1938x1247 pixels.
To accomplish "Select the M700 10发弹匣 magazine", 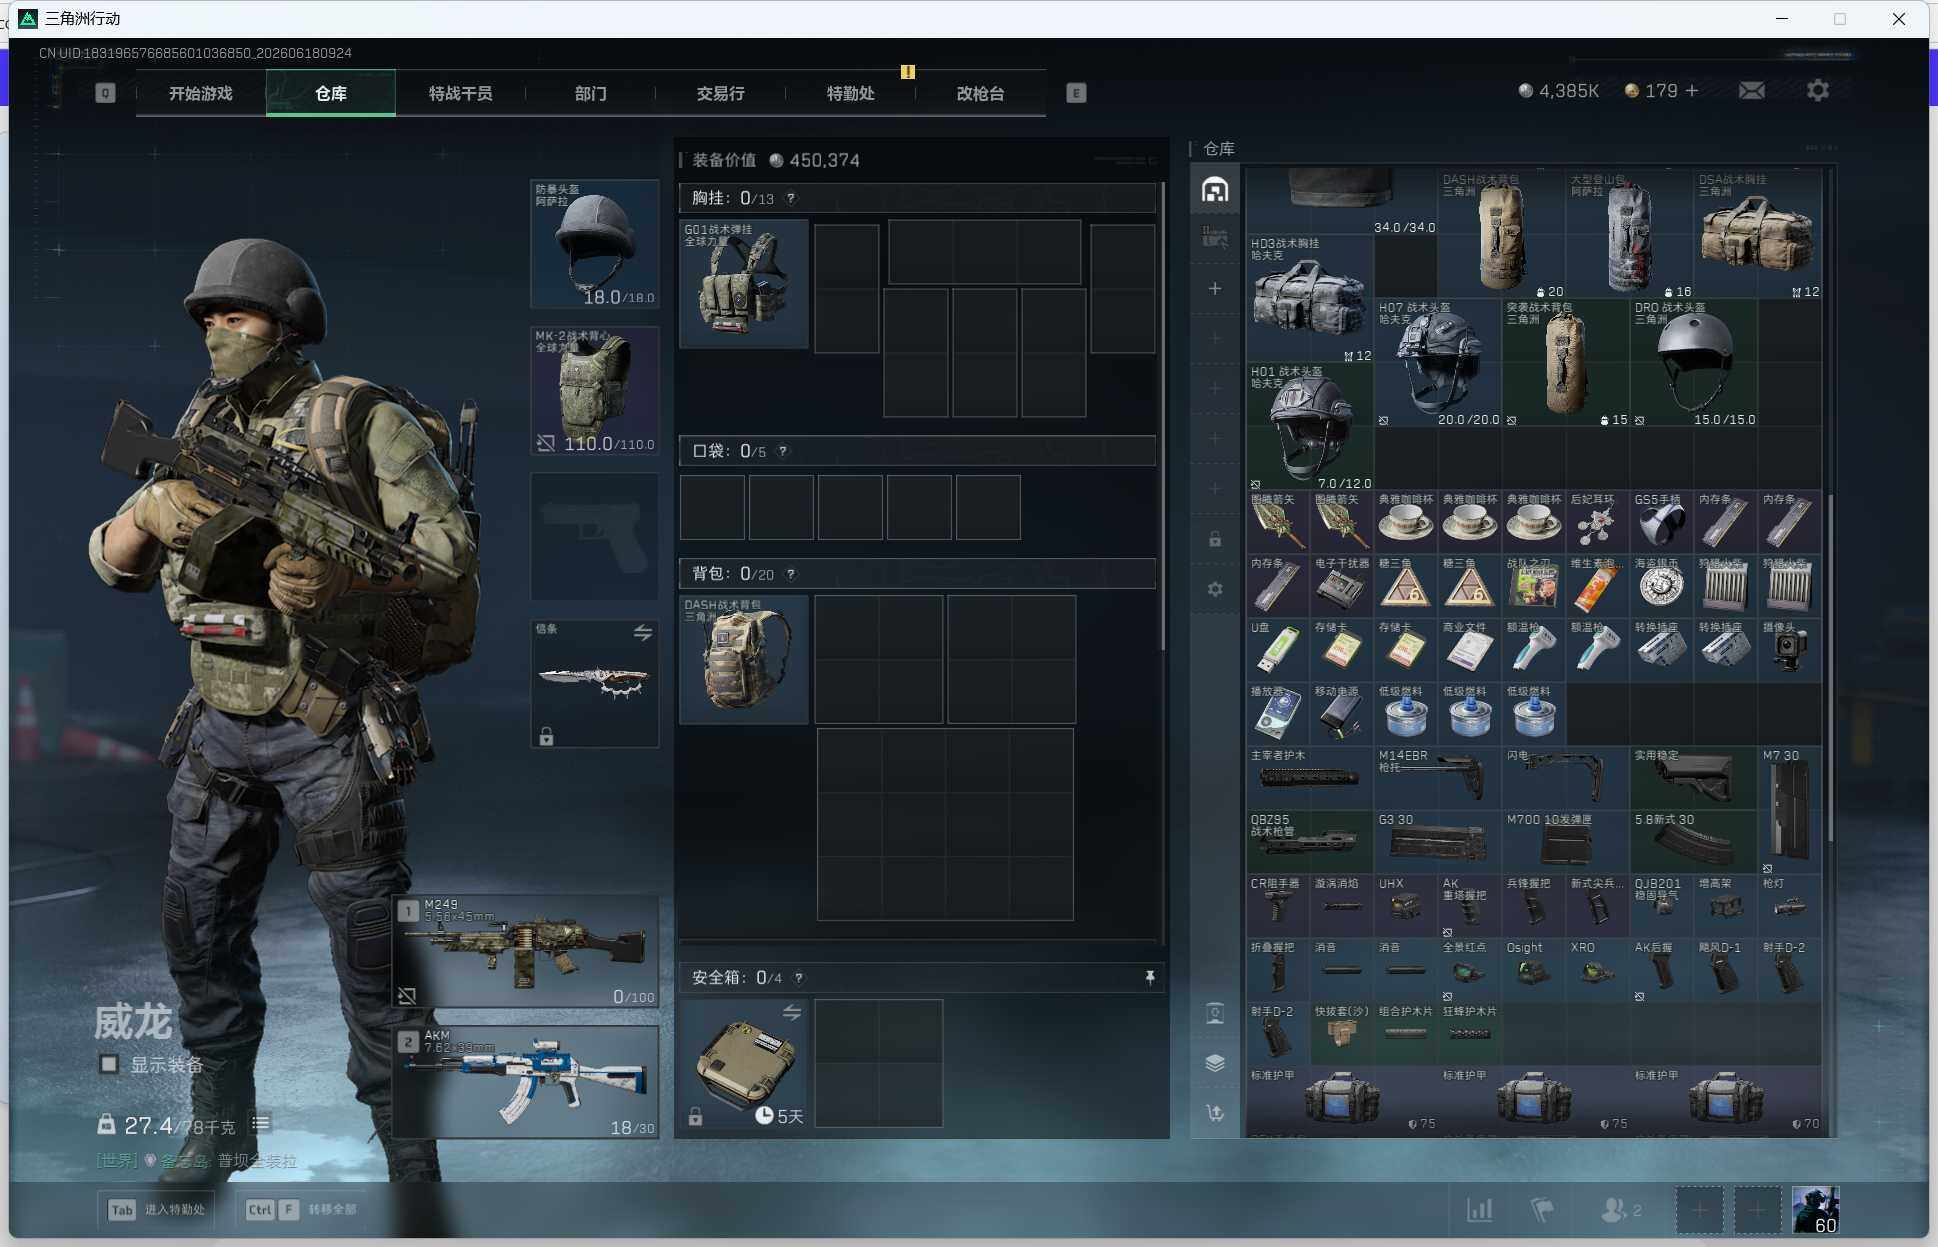I will [1565, 843].
